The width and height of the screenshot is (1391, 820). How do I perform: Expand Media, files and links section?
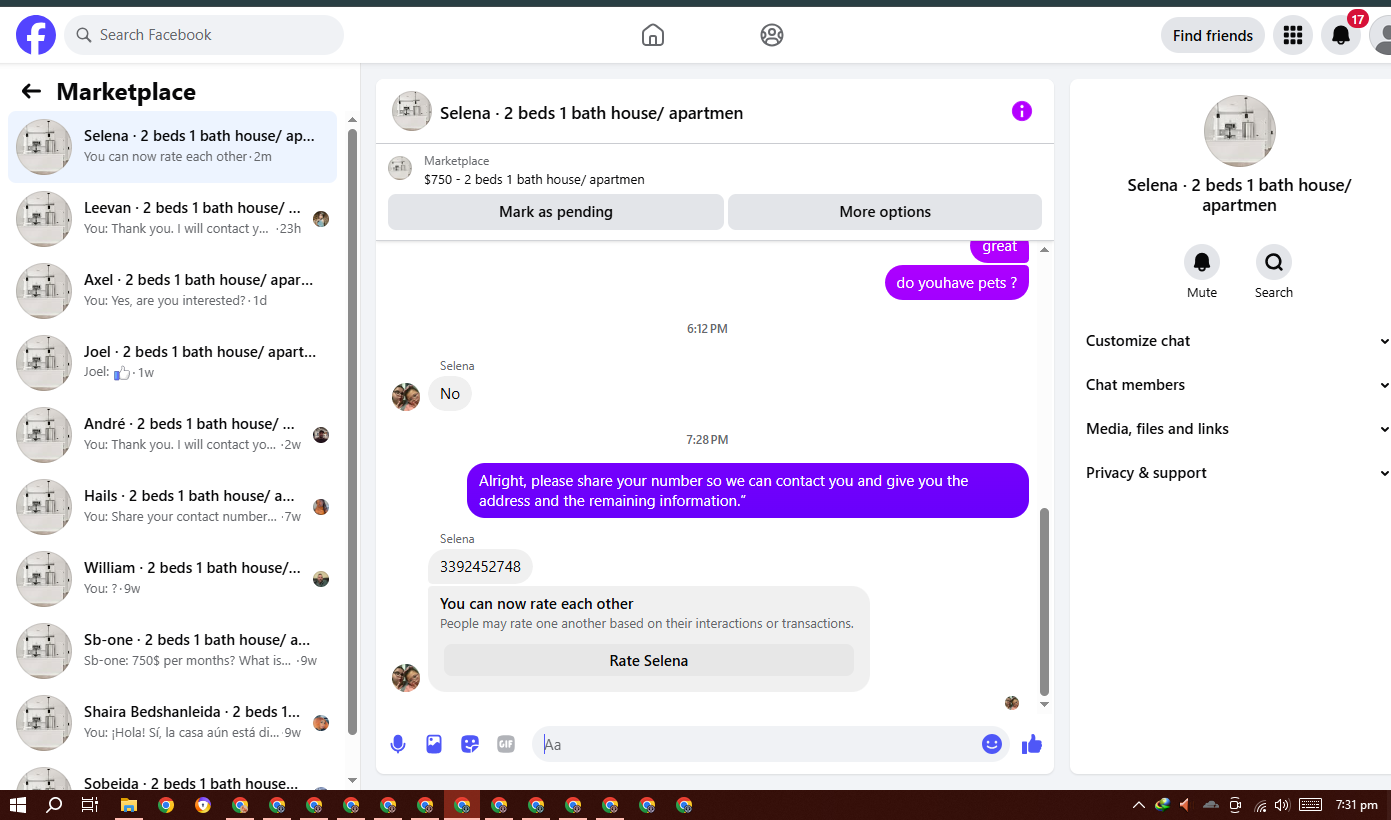1236,429
